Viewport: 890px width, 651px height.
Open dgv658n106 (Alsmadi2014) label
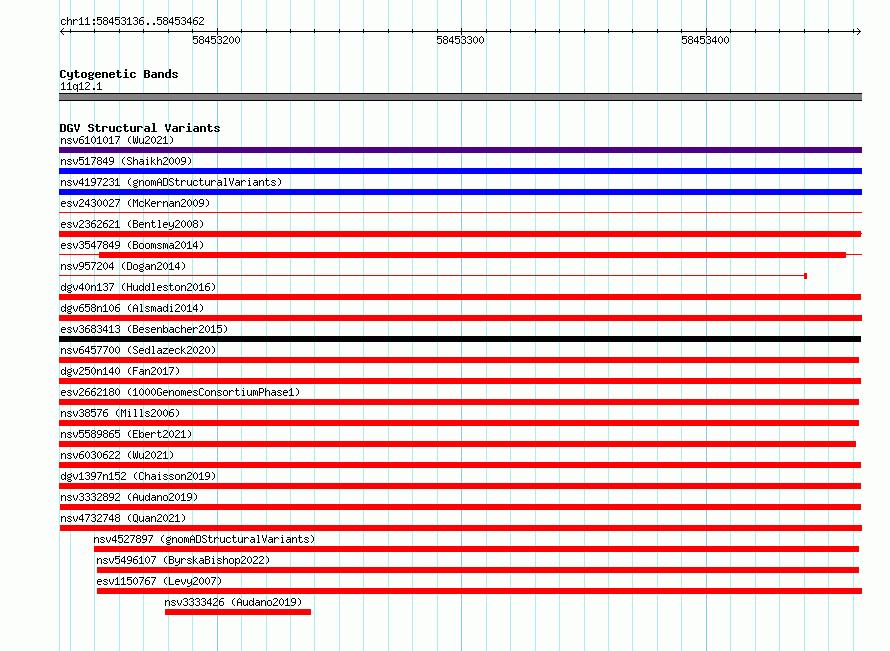(132, 308)
